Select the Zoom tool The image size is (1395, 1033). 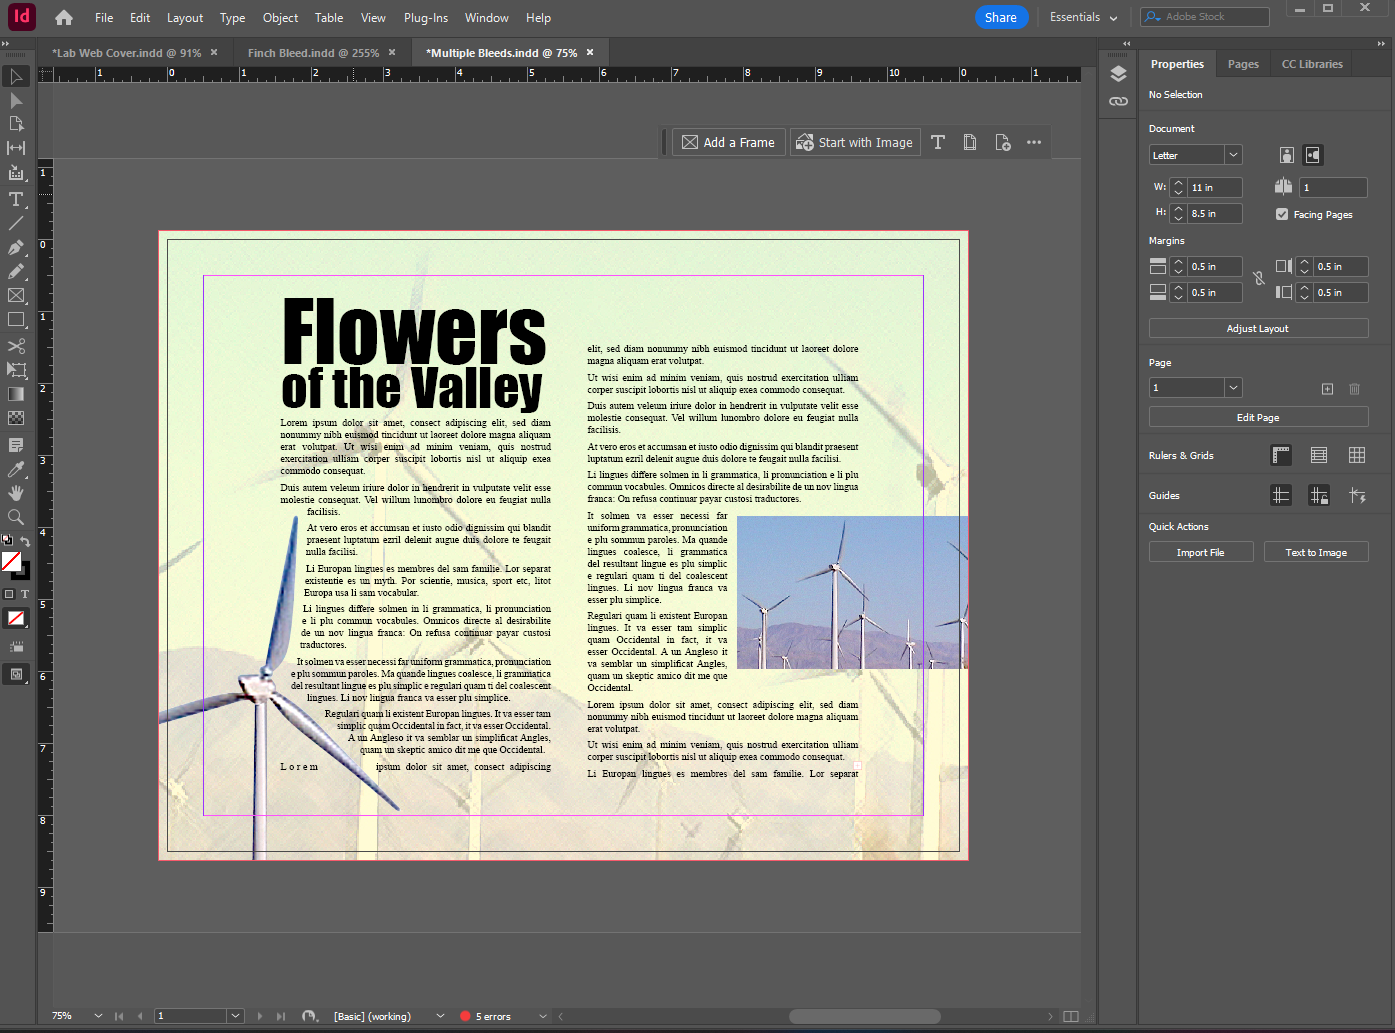16,517
